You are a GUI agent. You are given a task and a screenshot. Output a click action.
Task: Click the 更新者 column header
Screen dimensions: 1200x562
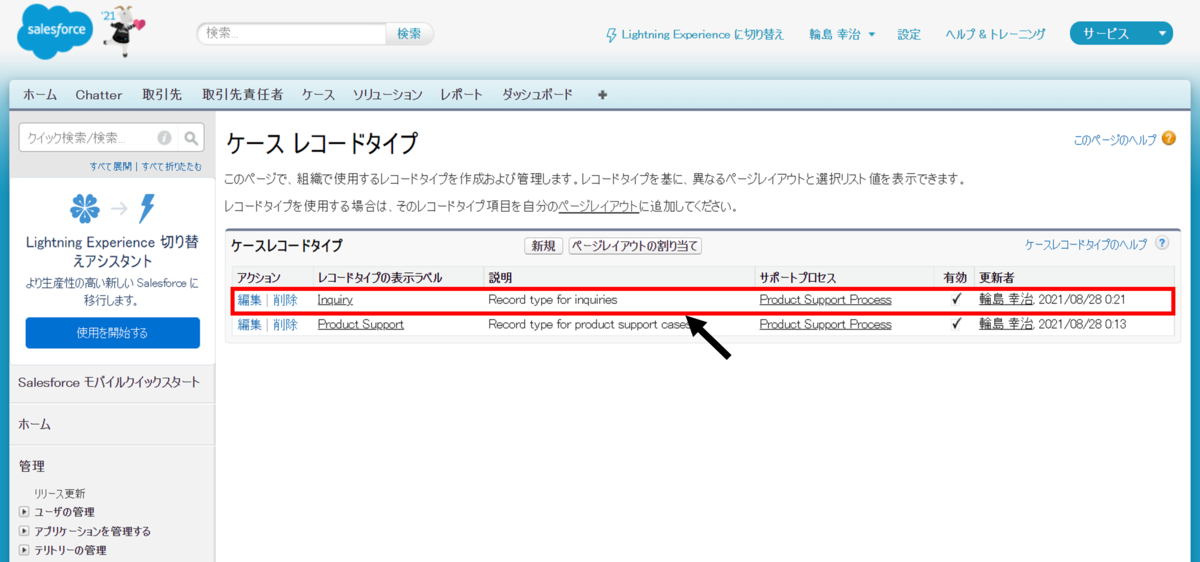coord(996,277)
